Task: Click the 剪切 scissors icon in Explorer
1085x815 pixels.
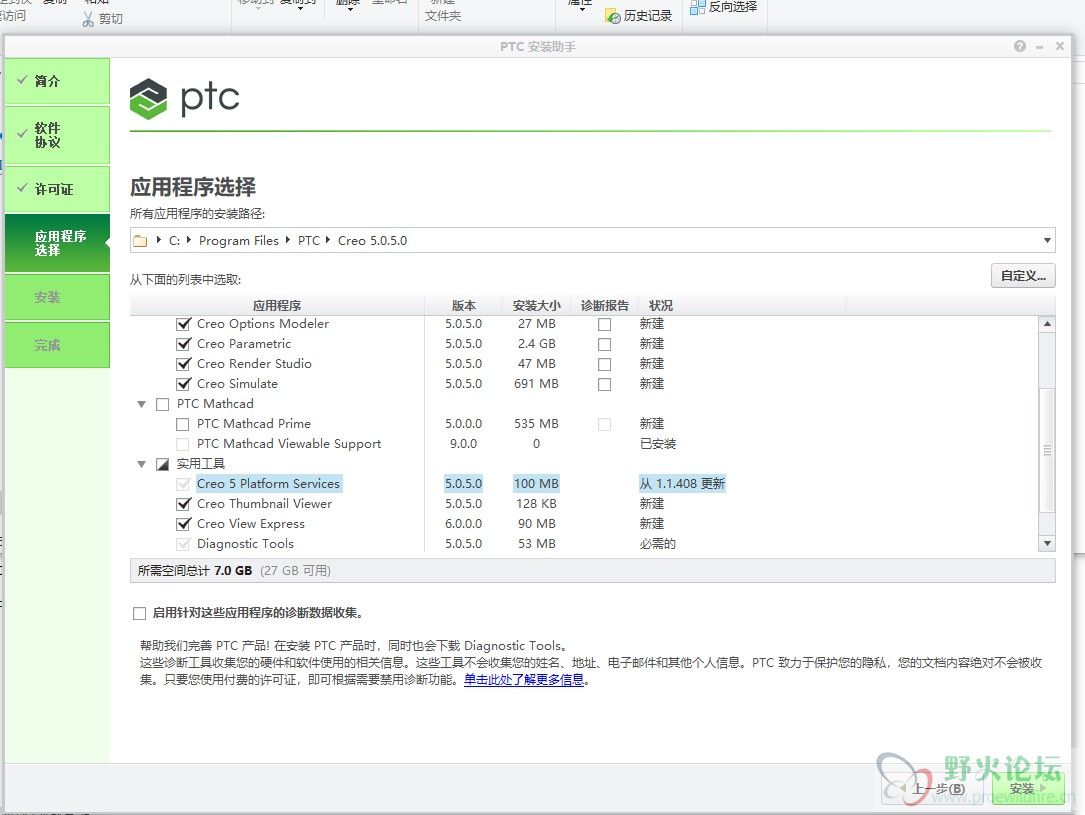Action: pyautogui.click(x=88, y=19)
